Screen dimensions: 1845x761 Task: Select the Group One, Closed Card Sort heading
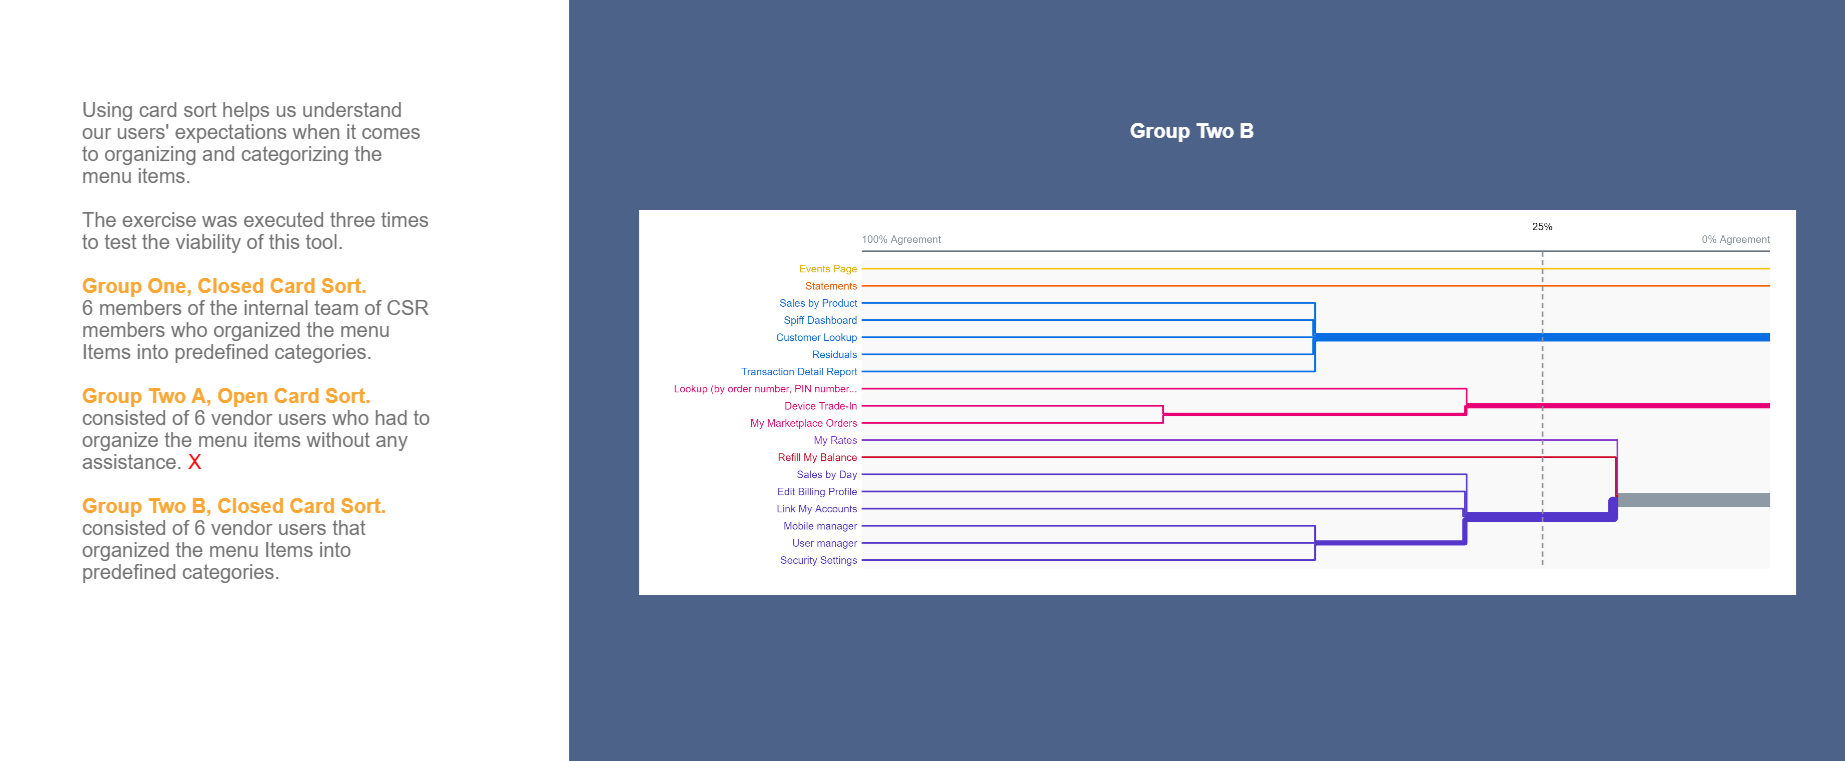click(x=224, y=286)
